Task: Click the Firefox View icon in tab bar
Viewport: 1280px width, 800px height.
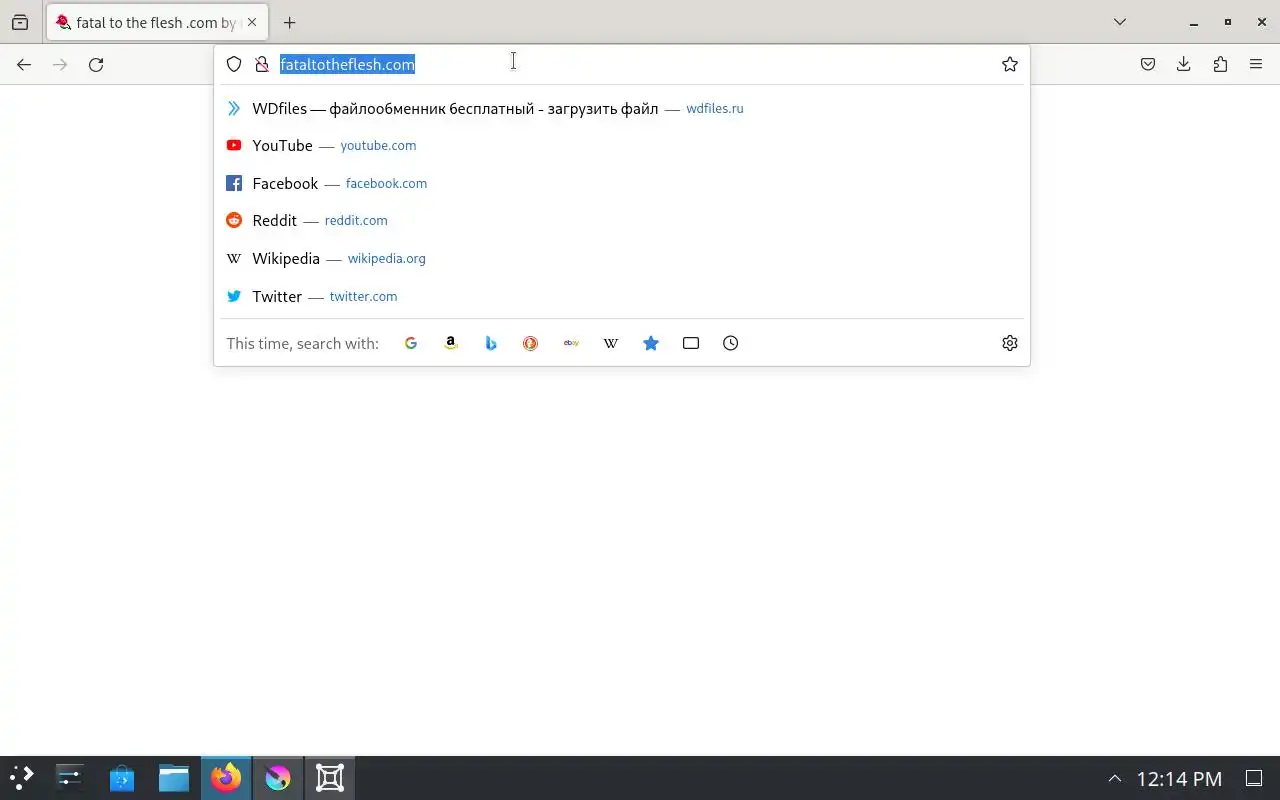Action: (20, 22)
